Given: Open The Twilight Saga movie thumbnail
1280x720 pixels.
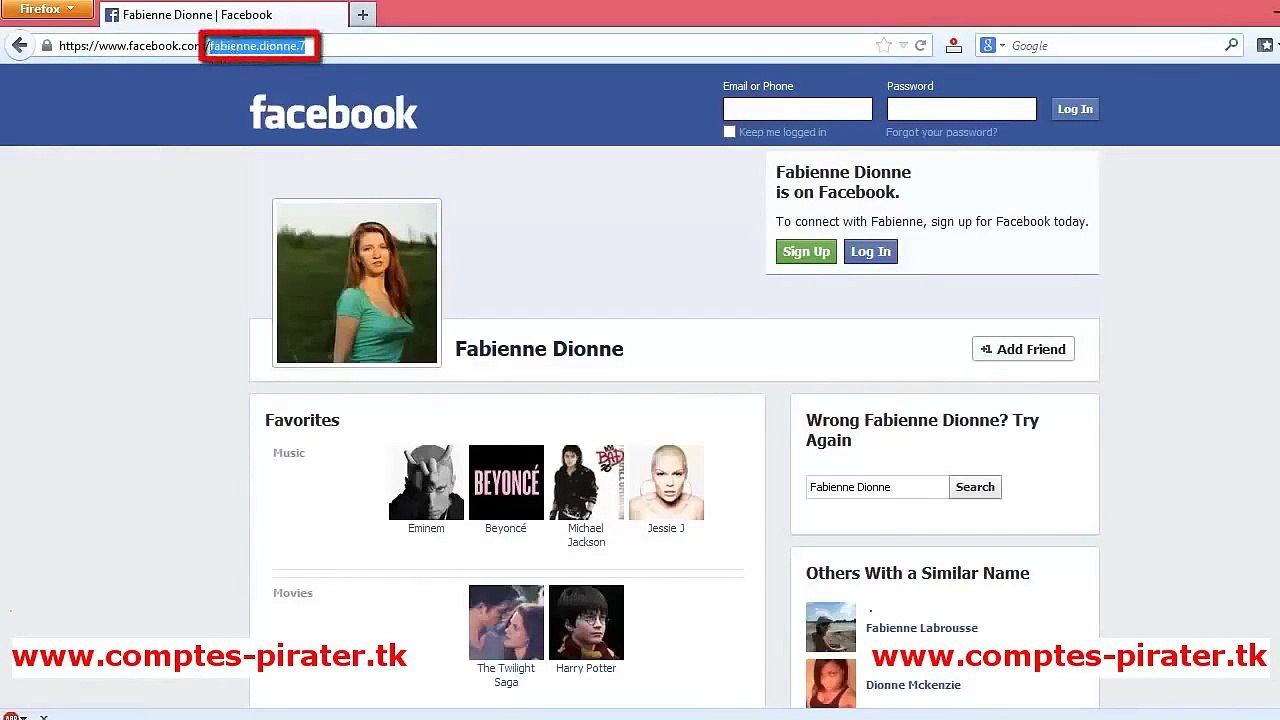Looking at the screenshot, I should [x=506, y=623].
